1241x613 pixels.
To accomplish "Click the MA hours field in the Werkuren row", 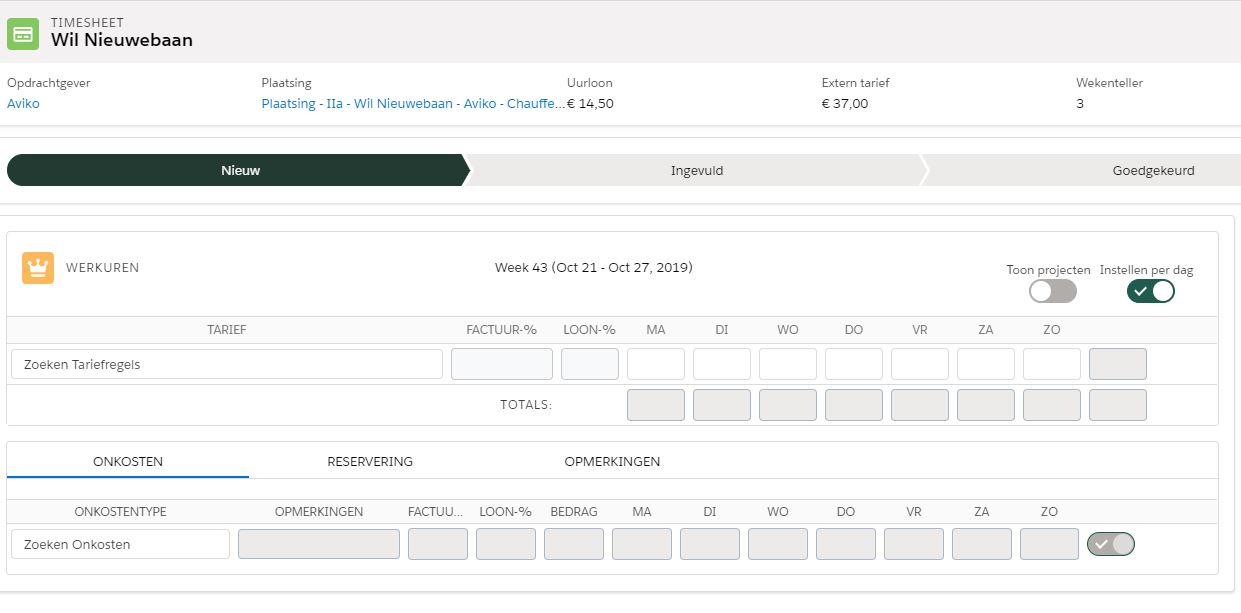I will tap(656, 364).
